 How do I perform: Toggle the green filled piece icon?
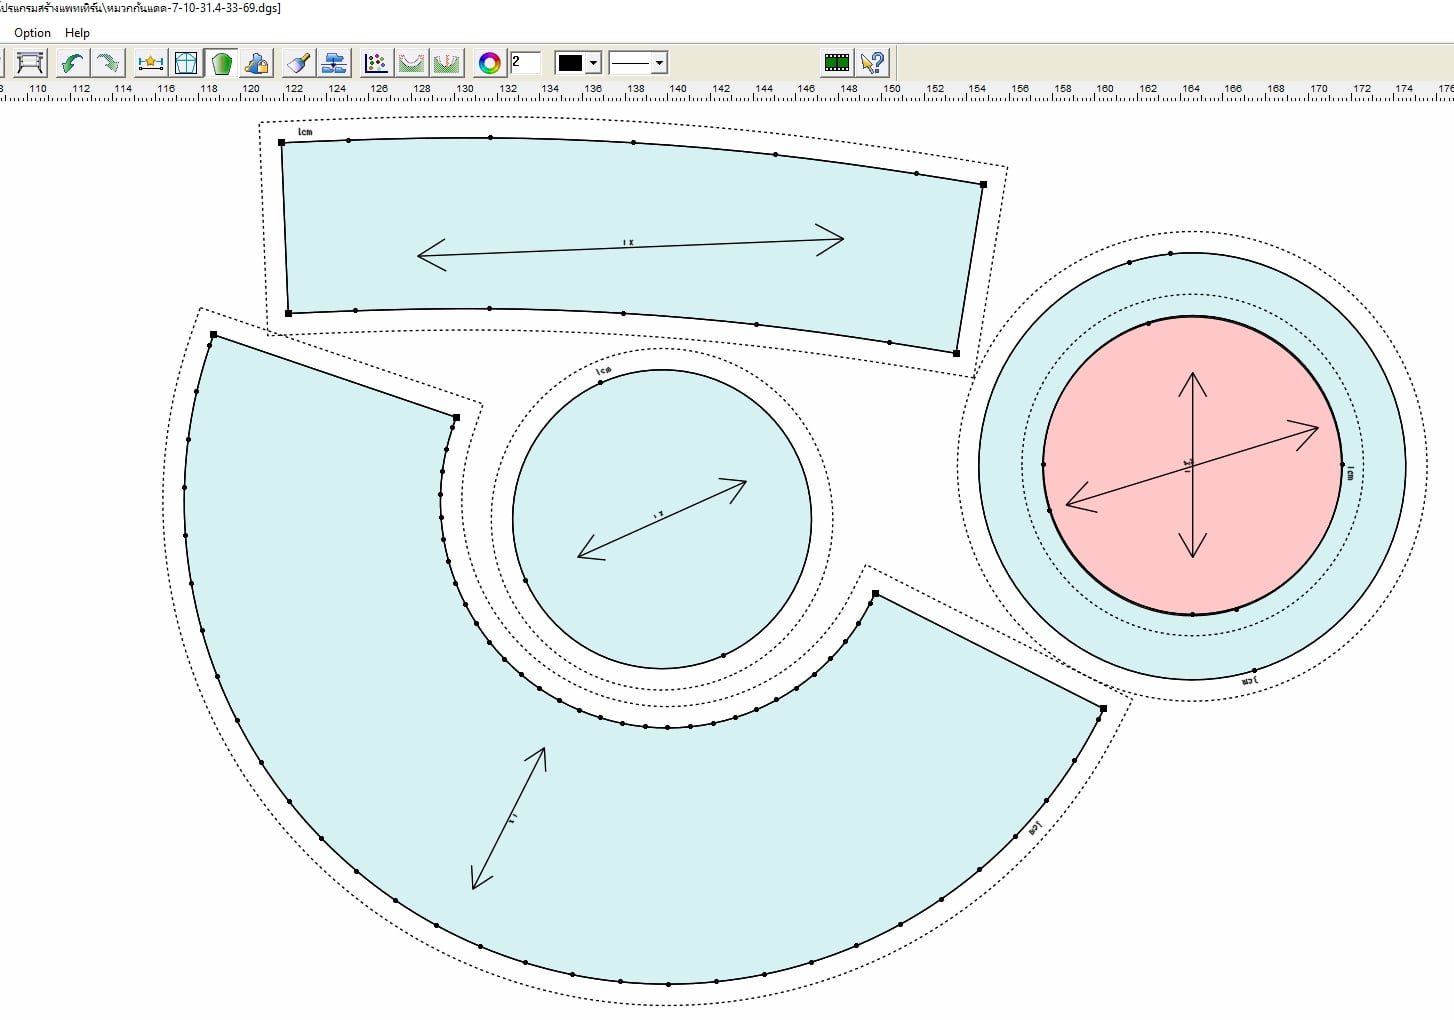[221, 63]
